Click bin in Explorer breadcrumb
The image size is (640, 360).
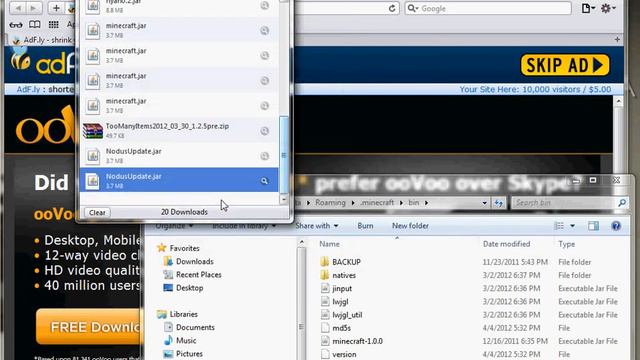413,202
